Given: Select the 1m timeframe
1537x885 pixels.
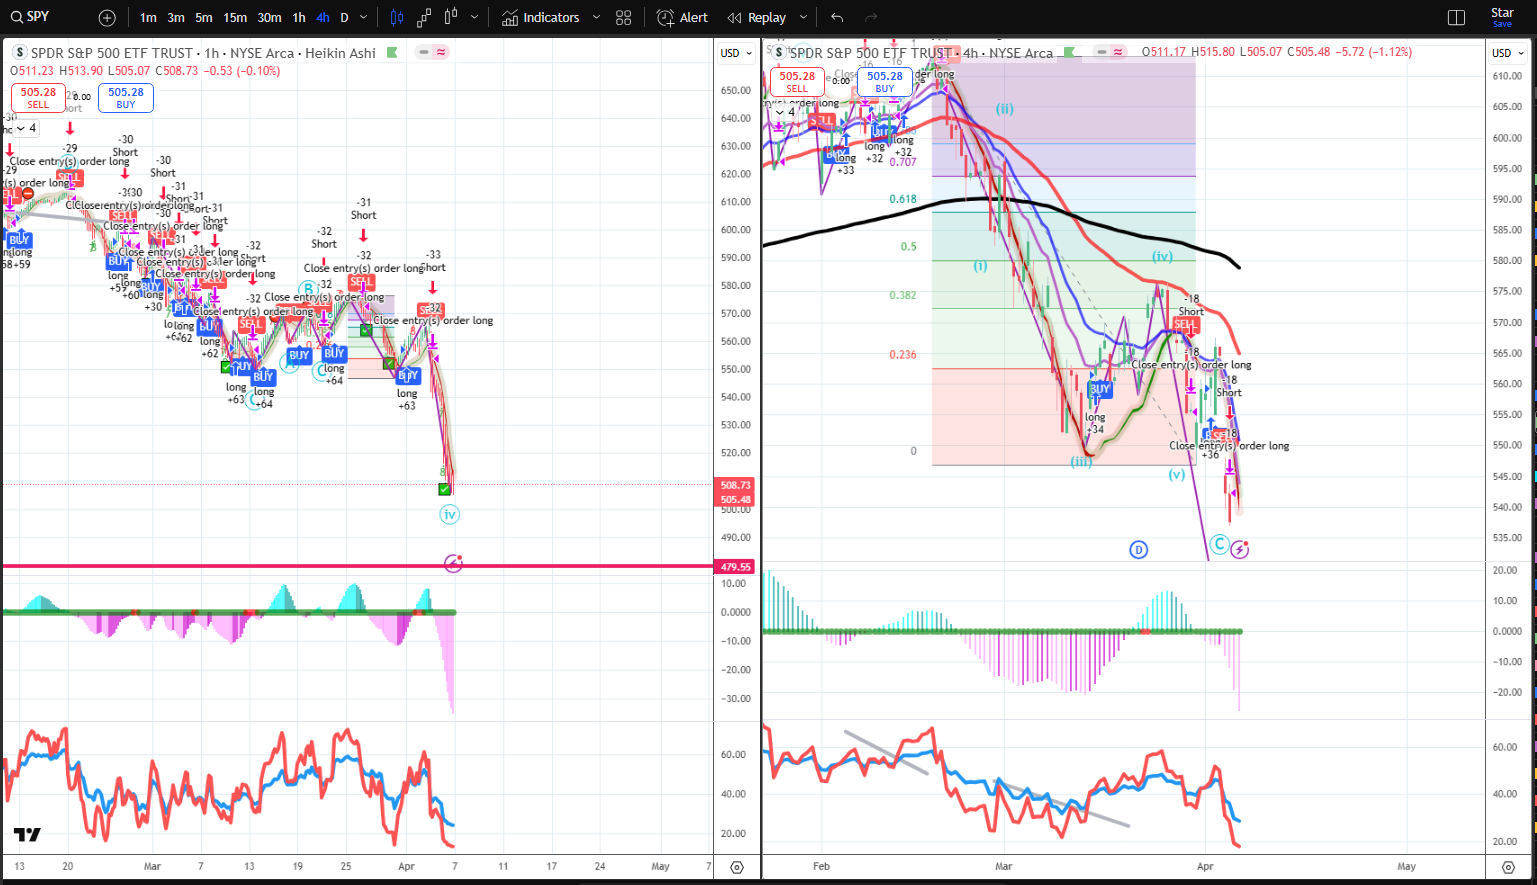Looking at the screenshot, I should tap(148, 18).
